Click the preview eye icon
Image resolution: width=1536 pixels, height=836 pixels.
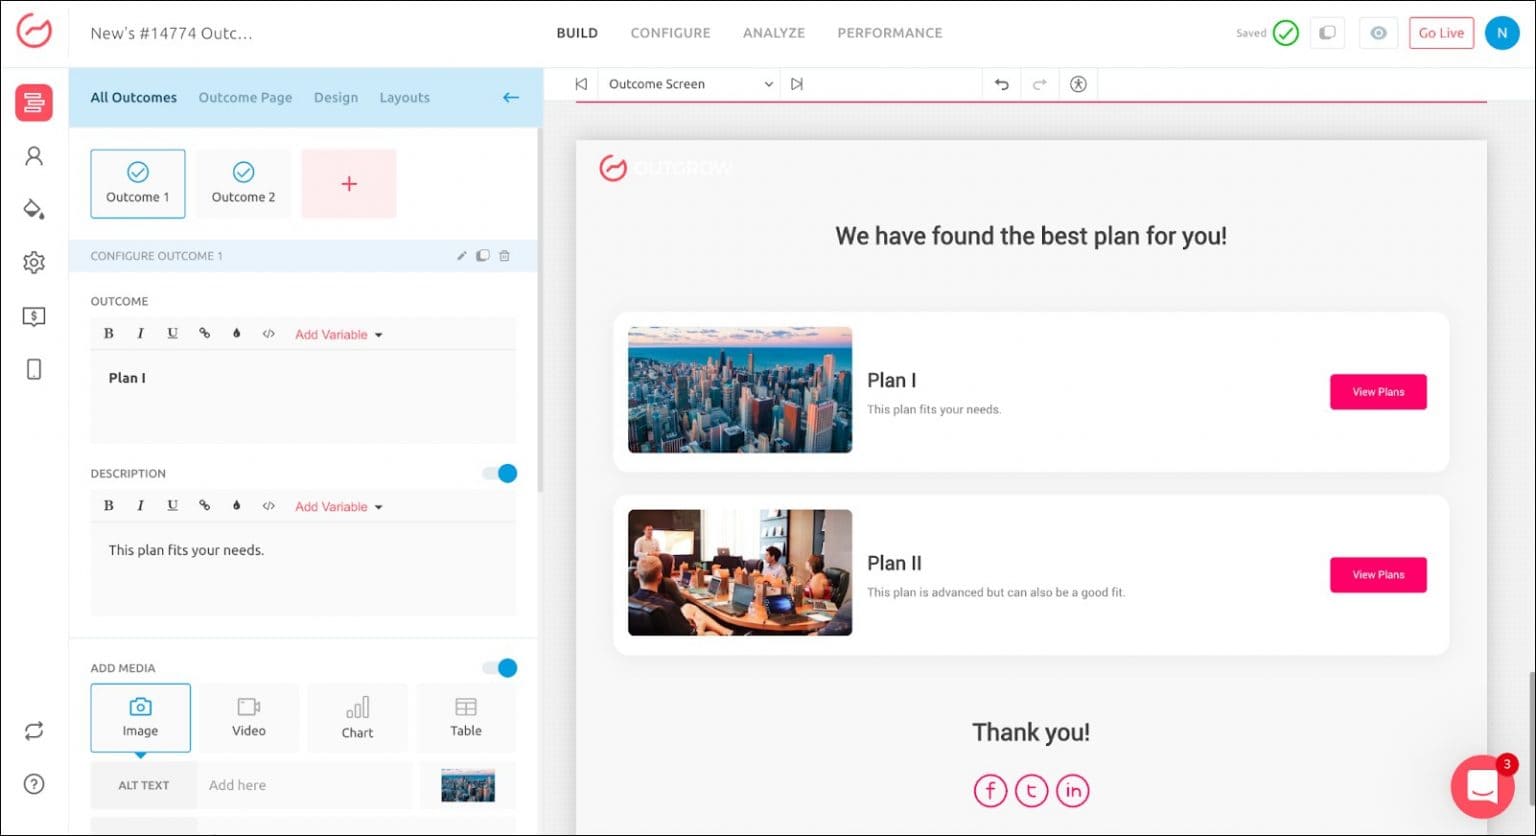(x=1378, y=33)
